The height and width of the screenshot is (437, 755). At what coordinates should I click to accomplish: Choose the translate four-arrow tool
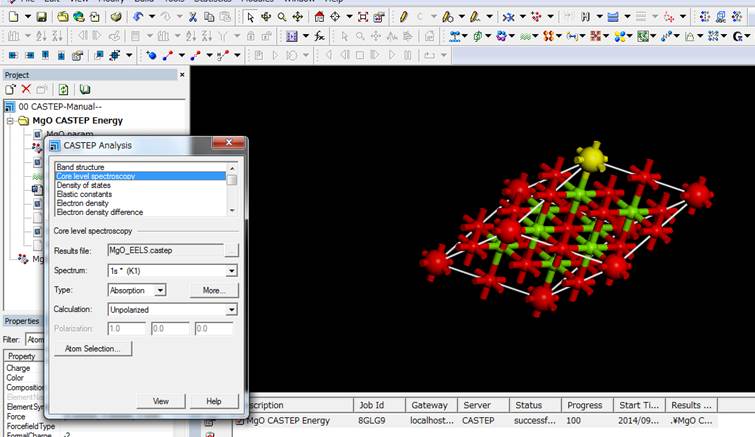coord(298,17)
